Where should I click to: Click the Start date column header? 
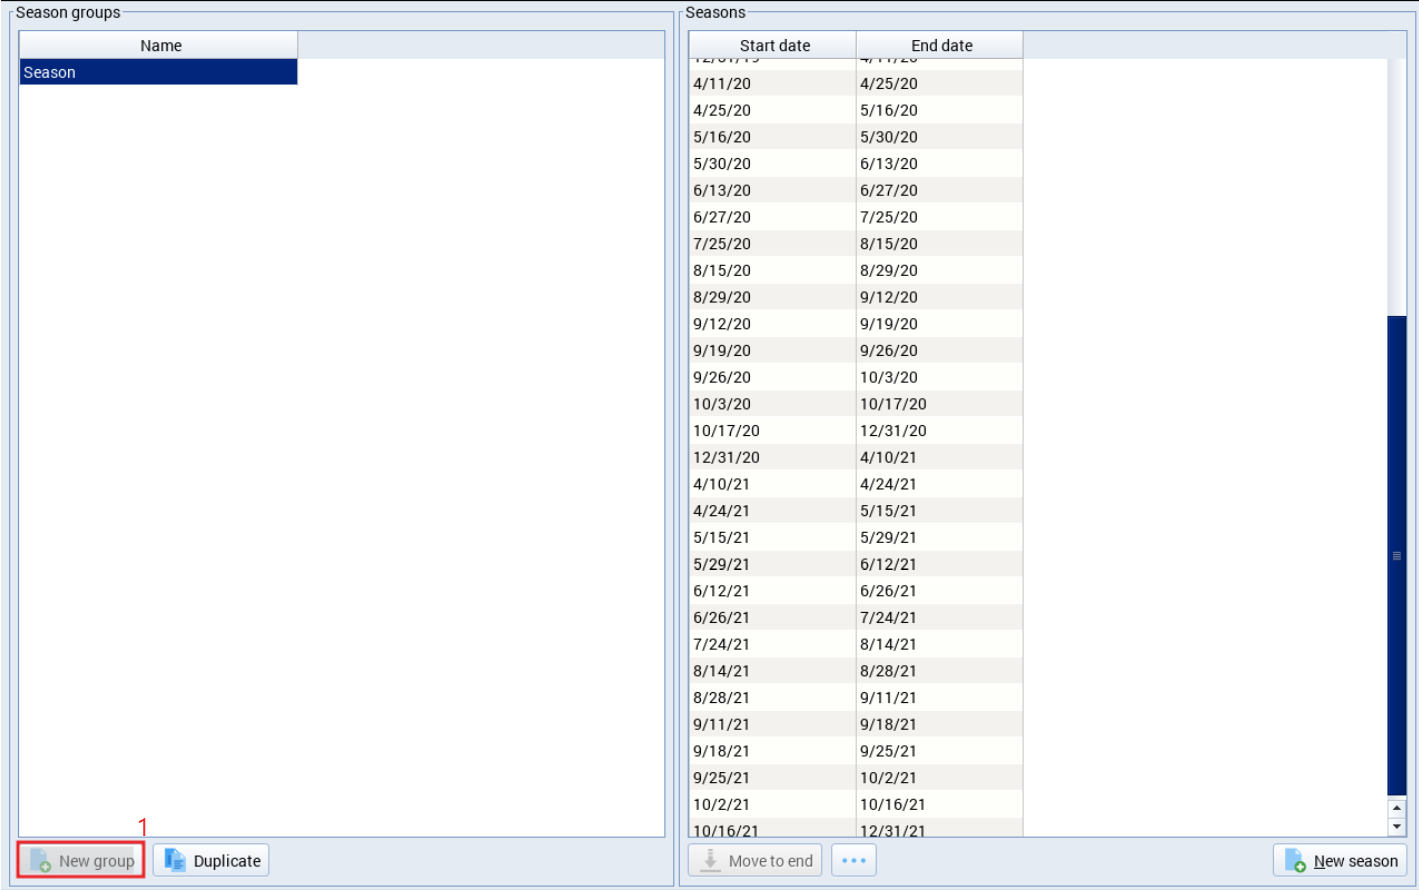[773, 45]
